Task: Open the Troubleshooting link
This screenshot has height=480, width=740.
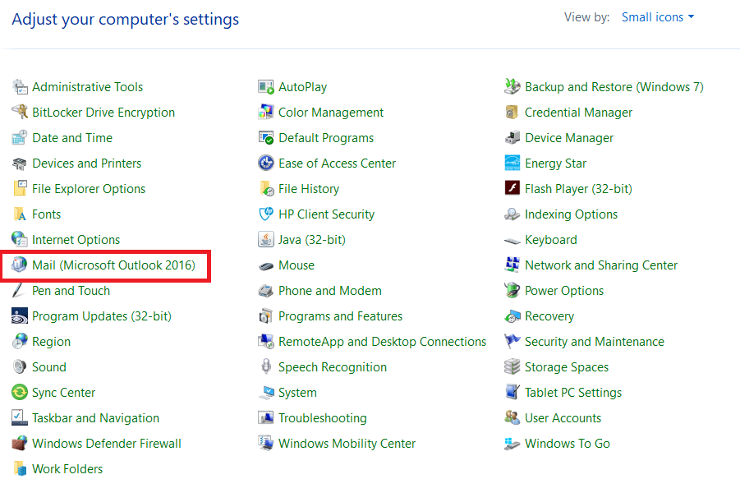Action: point(322,418)
